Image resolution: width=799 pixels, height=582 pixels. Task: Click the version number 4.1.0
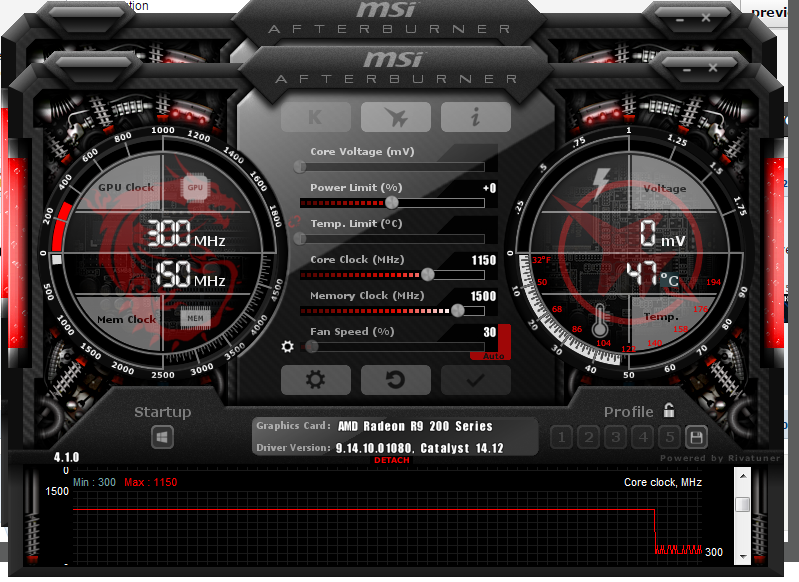(66, 457)
